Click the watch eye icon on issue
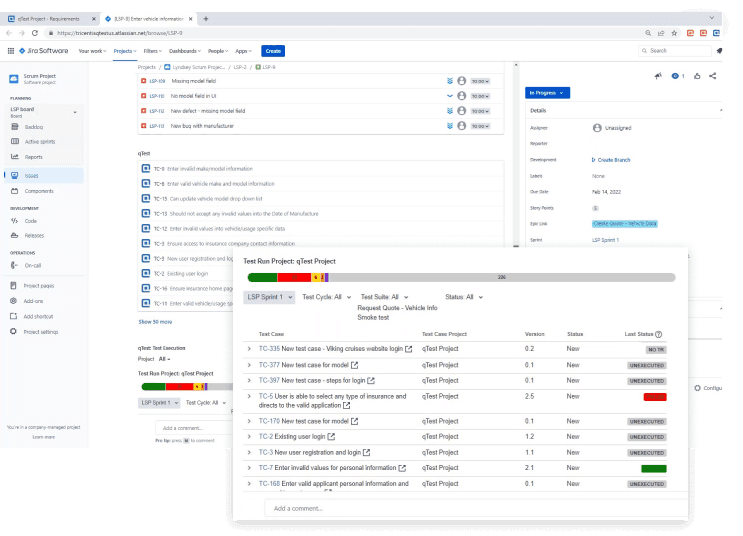This screenshot has height=536, width=743. coord(674,75)
